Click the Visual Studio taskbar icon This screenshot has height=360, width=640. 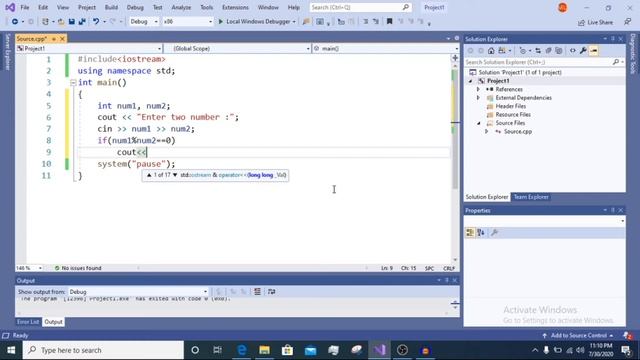379,350
